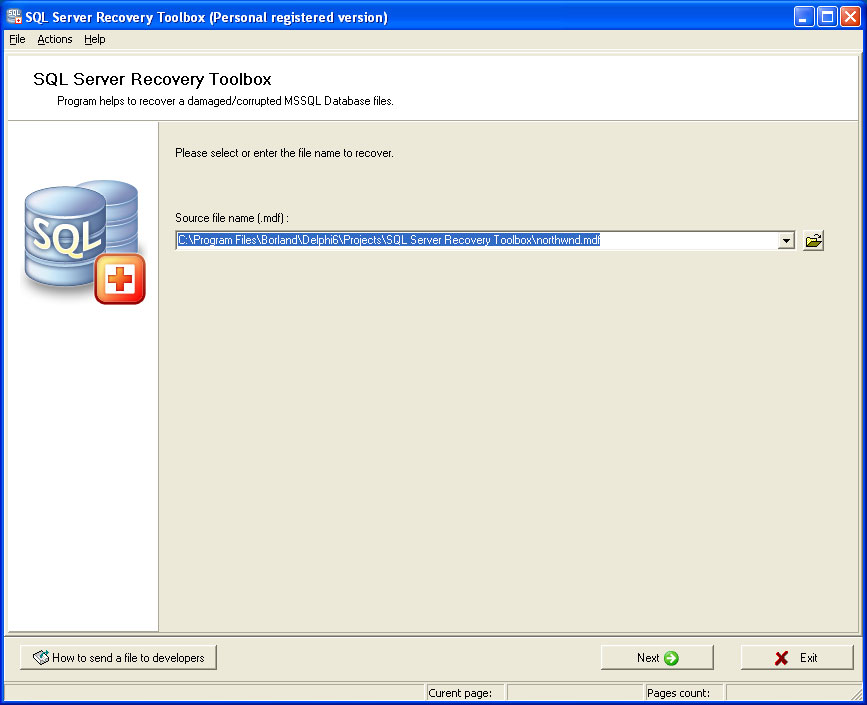Click 'Program helps to recover' description text
867x705 pixels.
coord(225,101)
